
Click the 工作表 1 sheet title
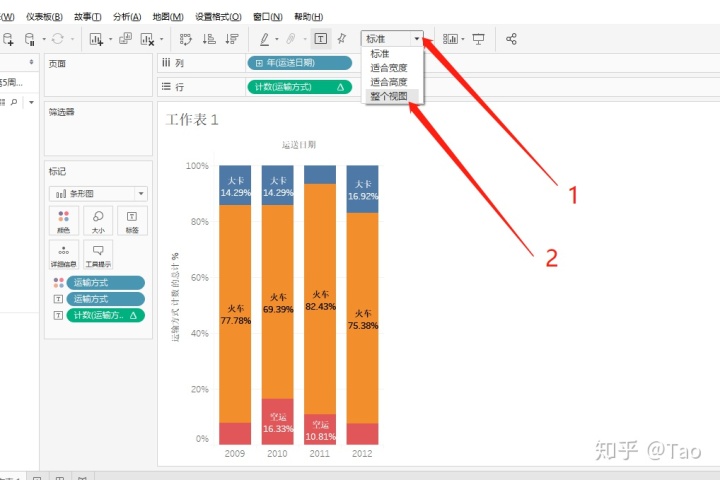[192, 120]
